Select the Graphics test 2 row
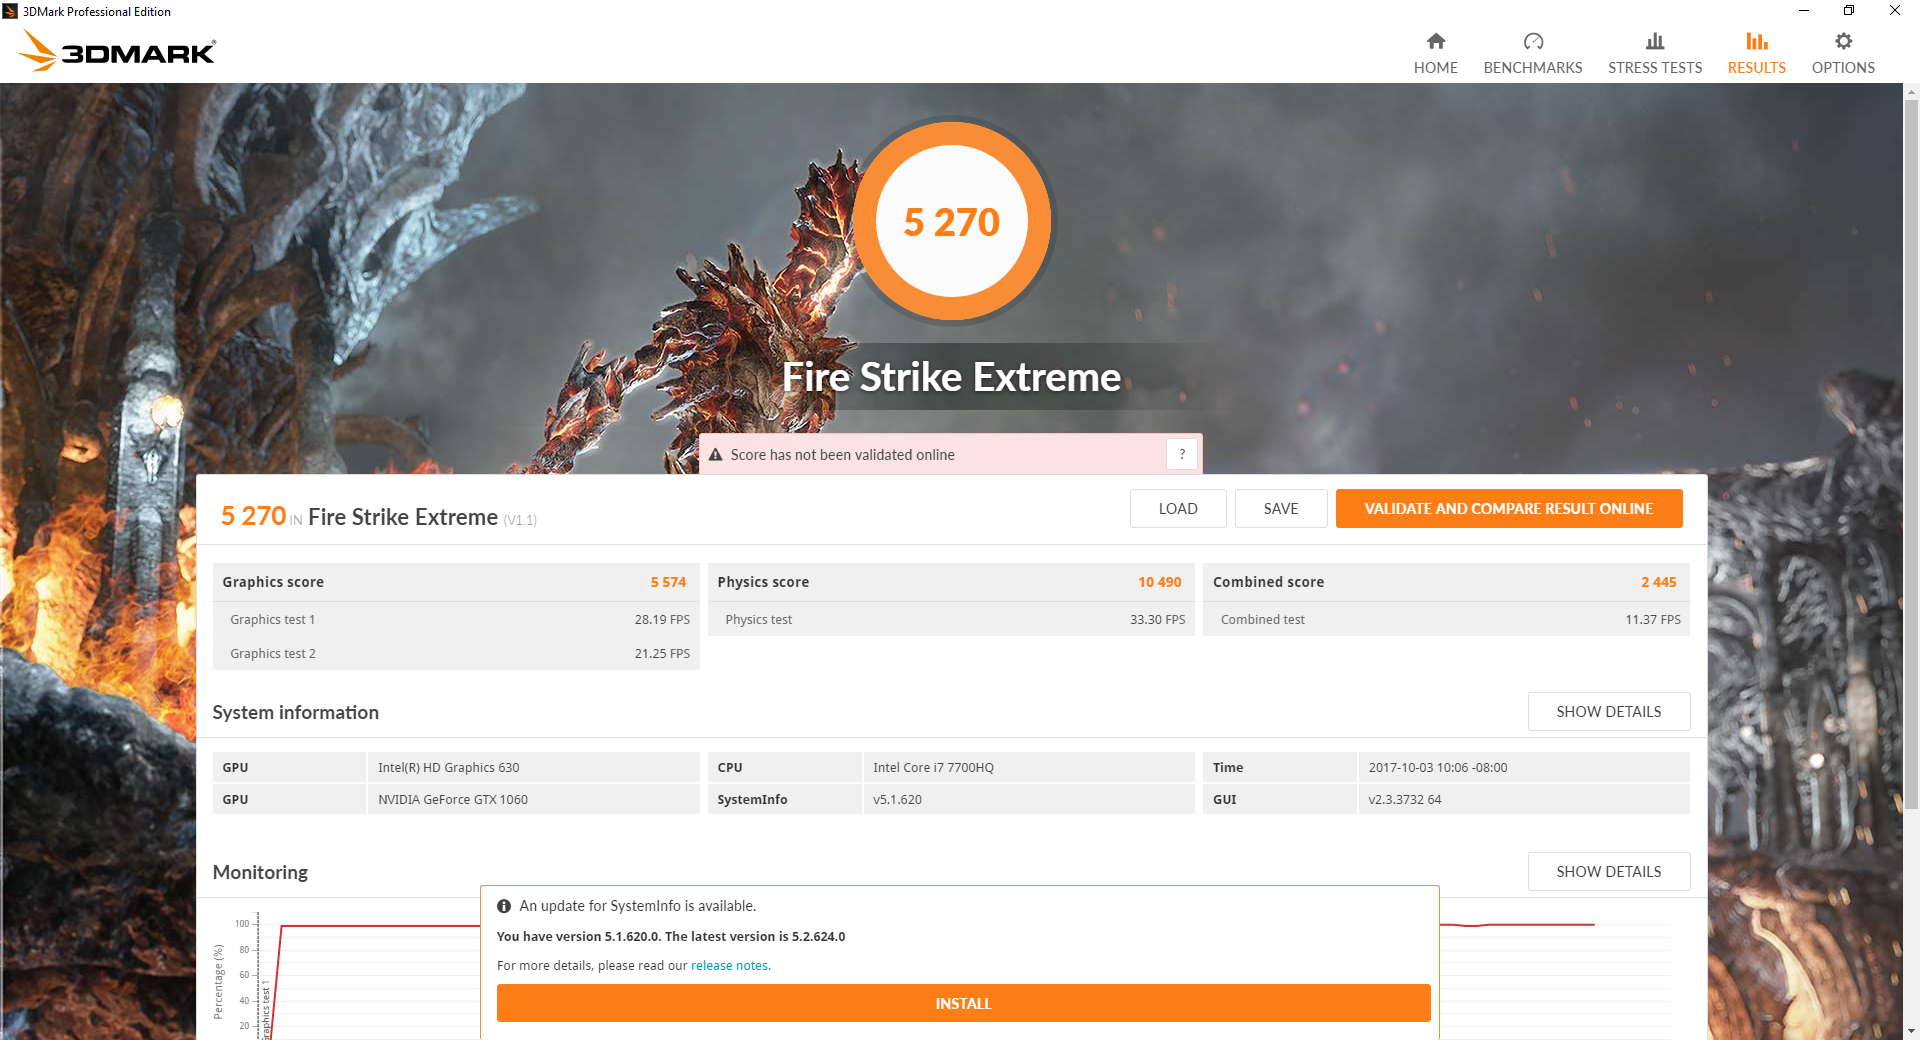Image resolution: width=1920 pixels, height=1040 pixels. point(456,653)
